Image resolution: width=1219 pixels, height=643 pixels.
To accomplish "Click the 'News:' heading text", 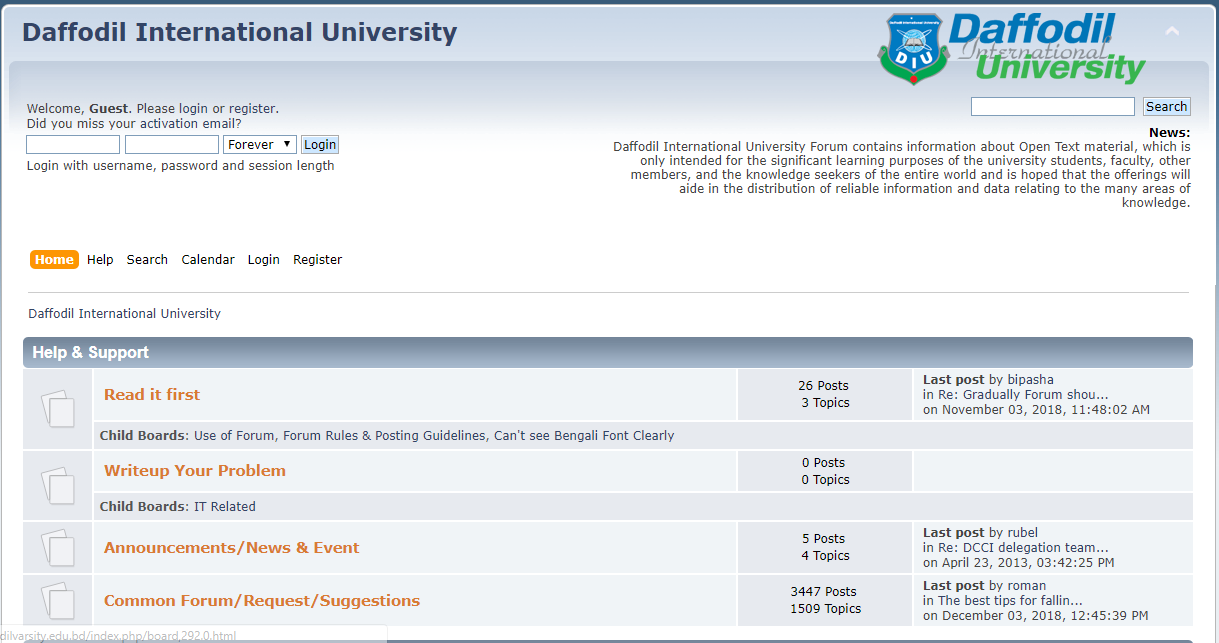I will click(x=1169, y=133).
